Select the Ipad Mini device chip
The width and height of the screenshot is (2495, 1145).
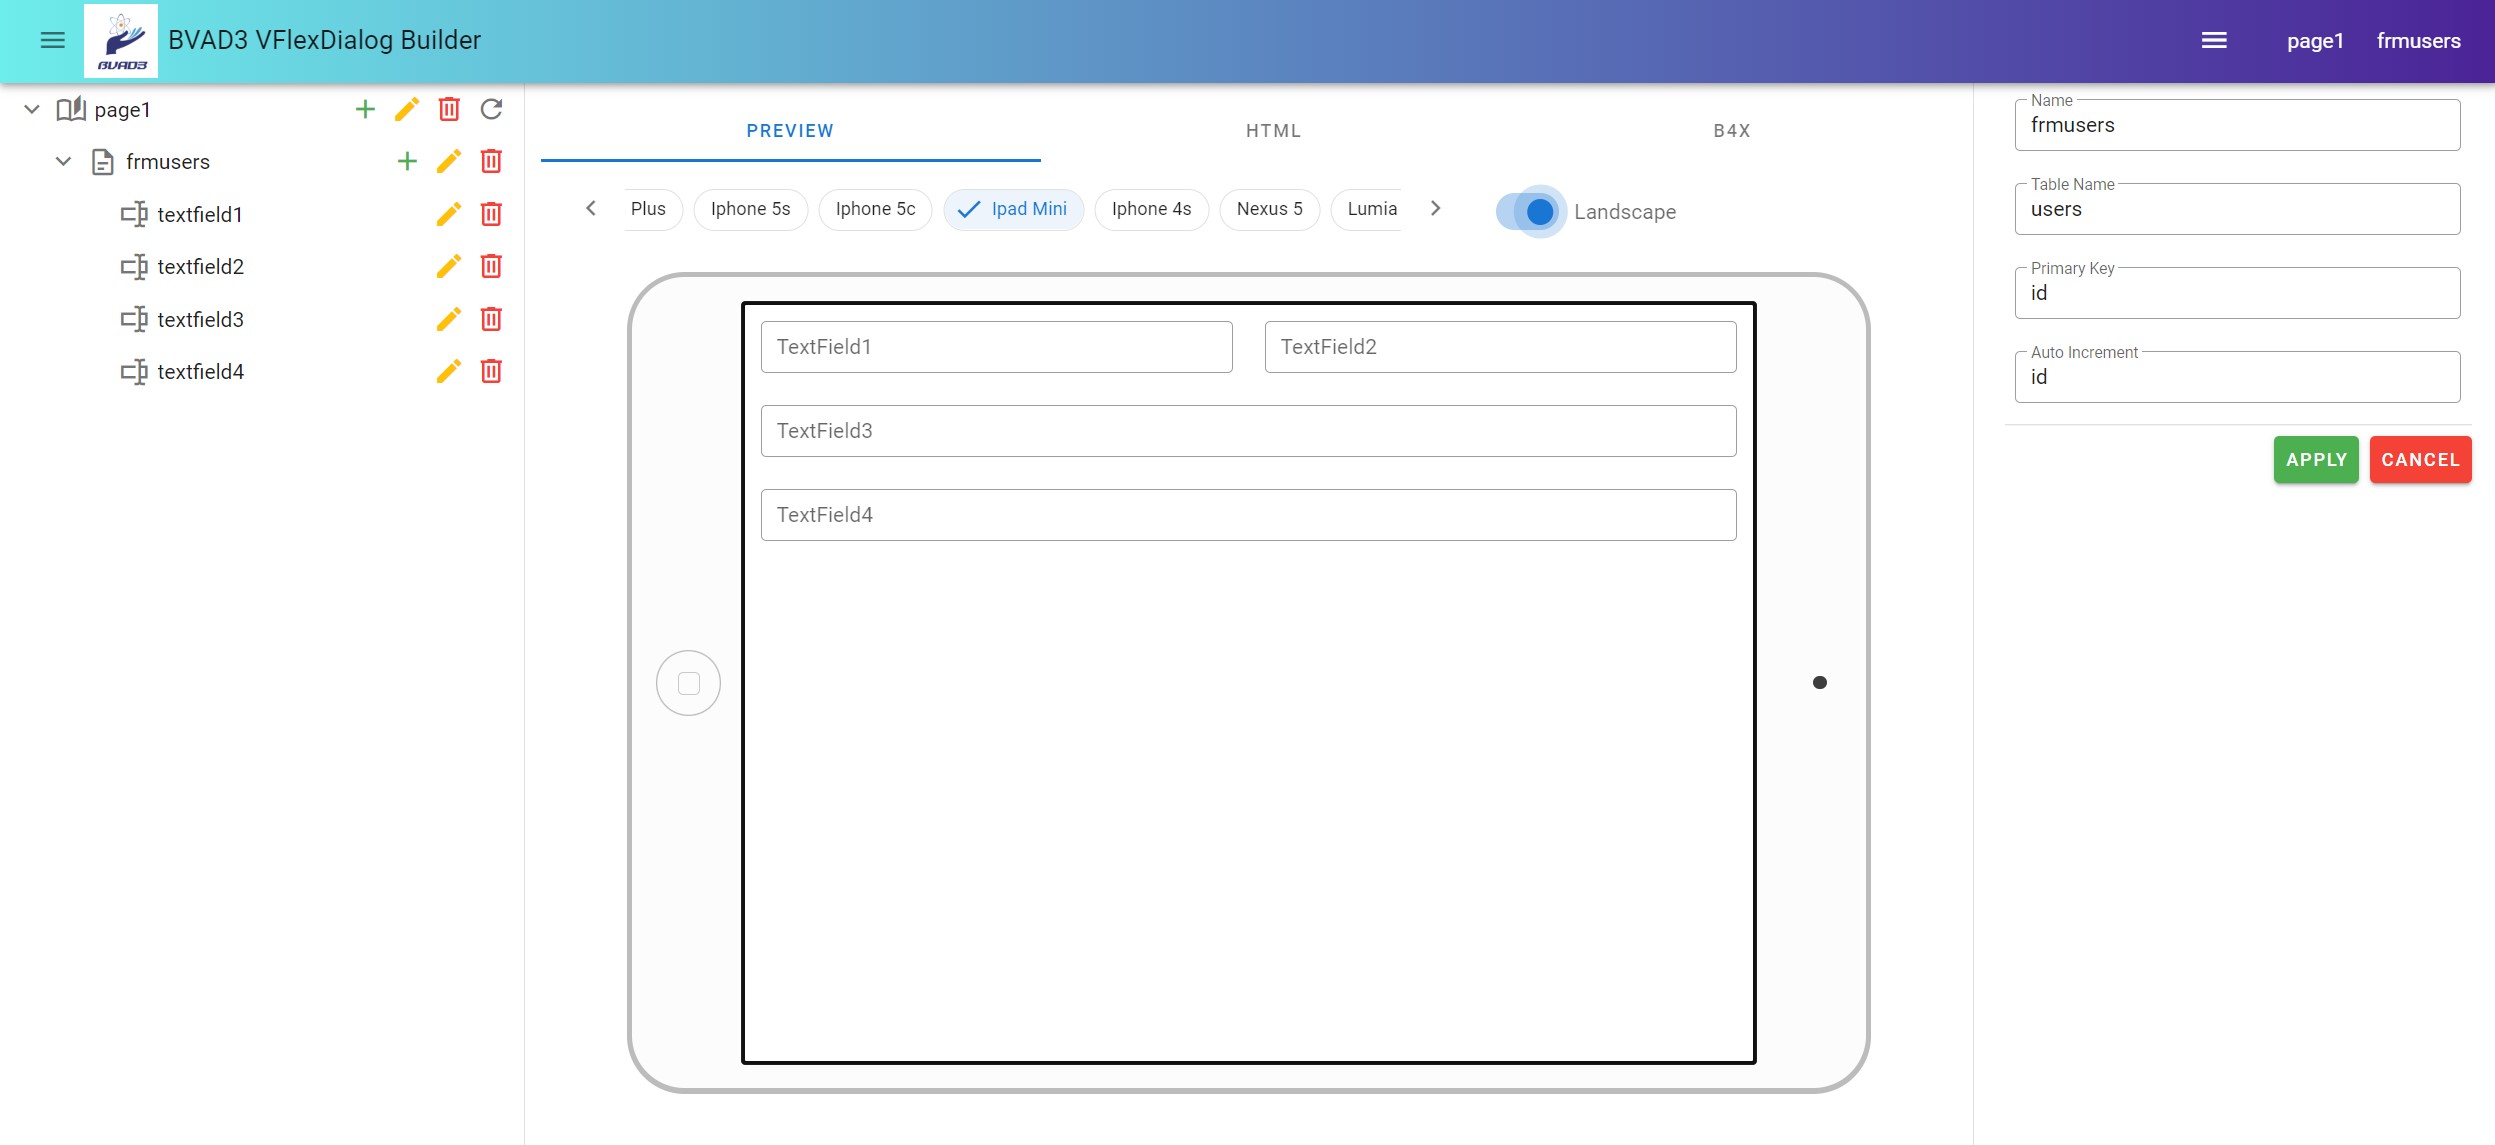pyautogui.click(x=1013, y=209)
